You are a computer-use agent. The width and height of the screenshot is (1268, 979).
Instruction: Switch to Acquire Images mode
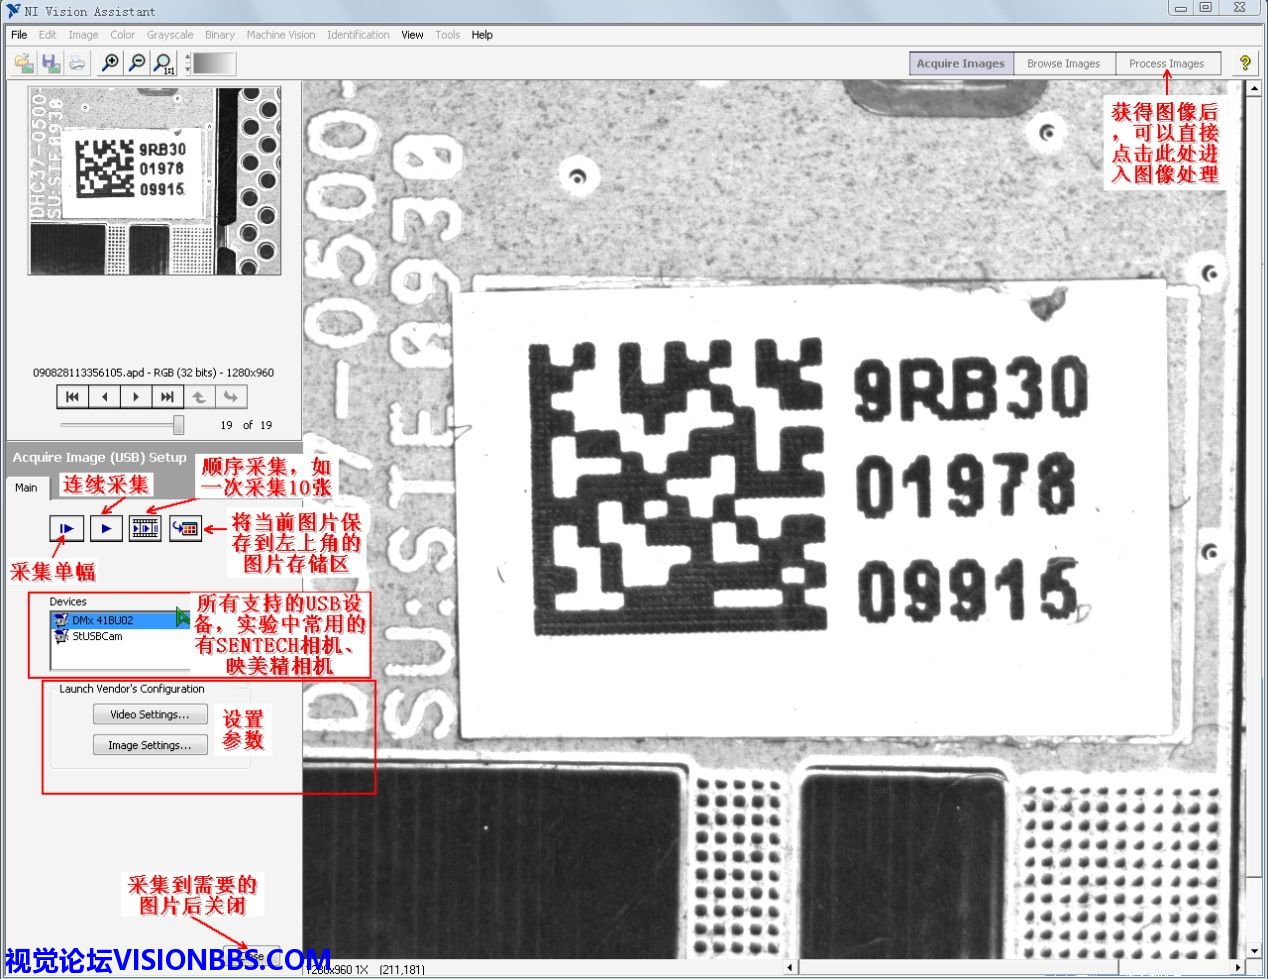(x=961, y=63)
